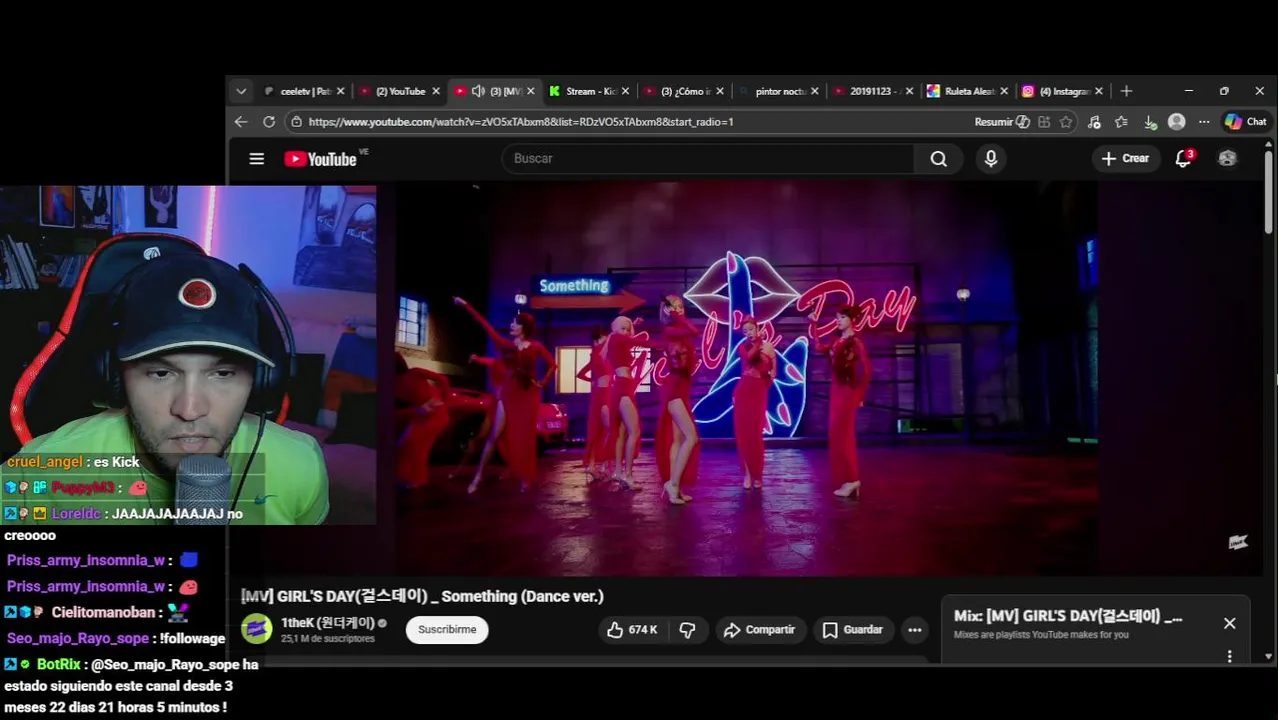Image resolution: width=1278 pixels, height=720 pixels.
Task: Open YouTube notifications bell
Action: 1184,159
